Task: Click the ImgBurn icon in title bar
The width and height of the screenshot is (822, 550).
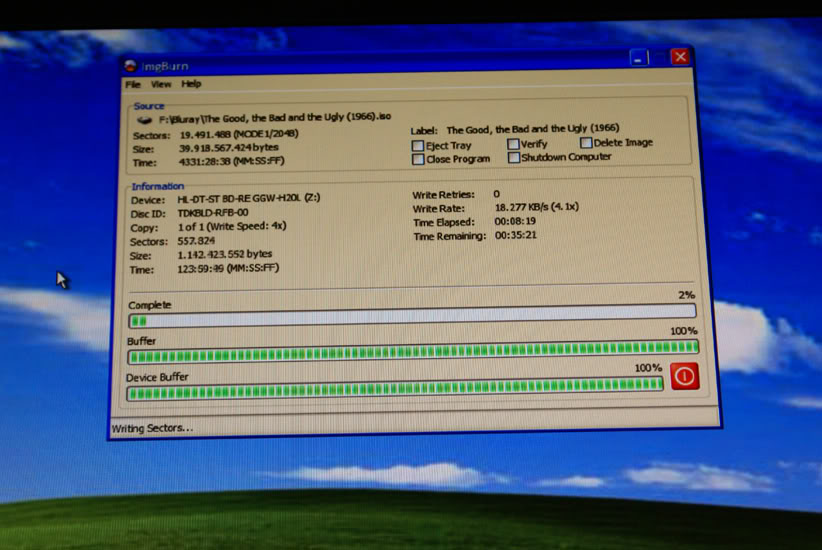Action: click(x=130, y=67)
